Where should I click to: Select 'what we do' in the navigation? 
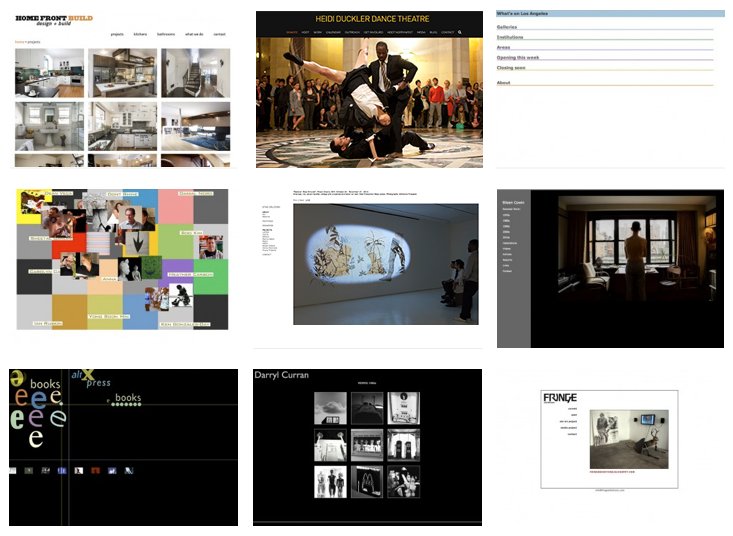[193, 33]
